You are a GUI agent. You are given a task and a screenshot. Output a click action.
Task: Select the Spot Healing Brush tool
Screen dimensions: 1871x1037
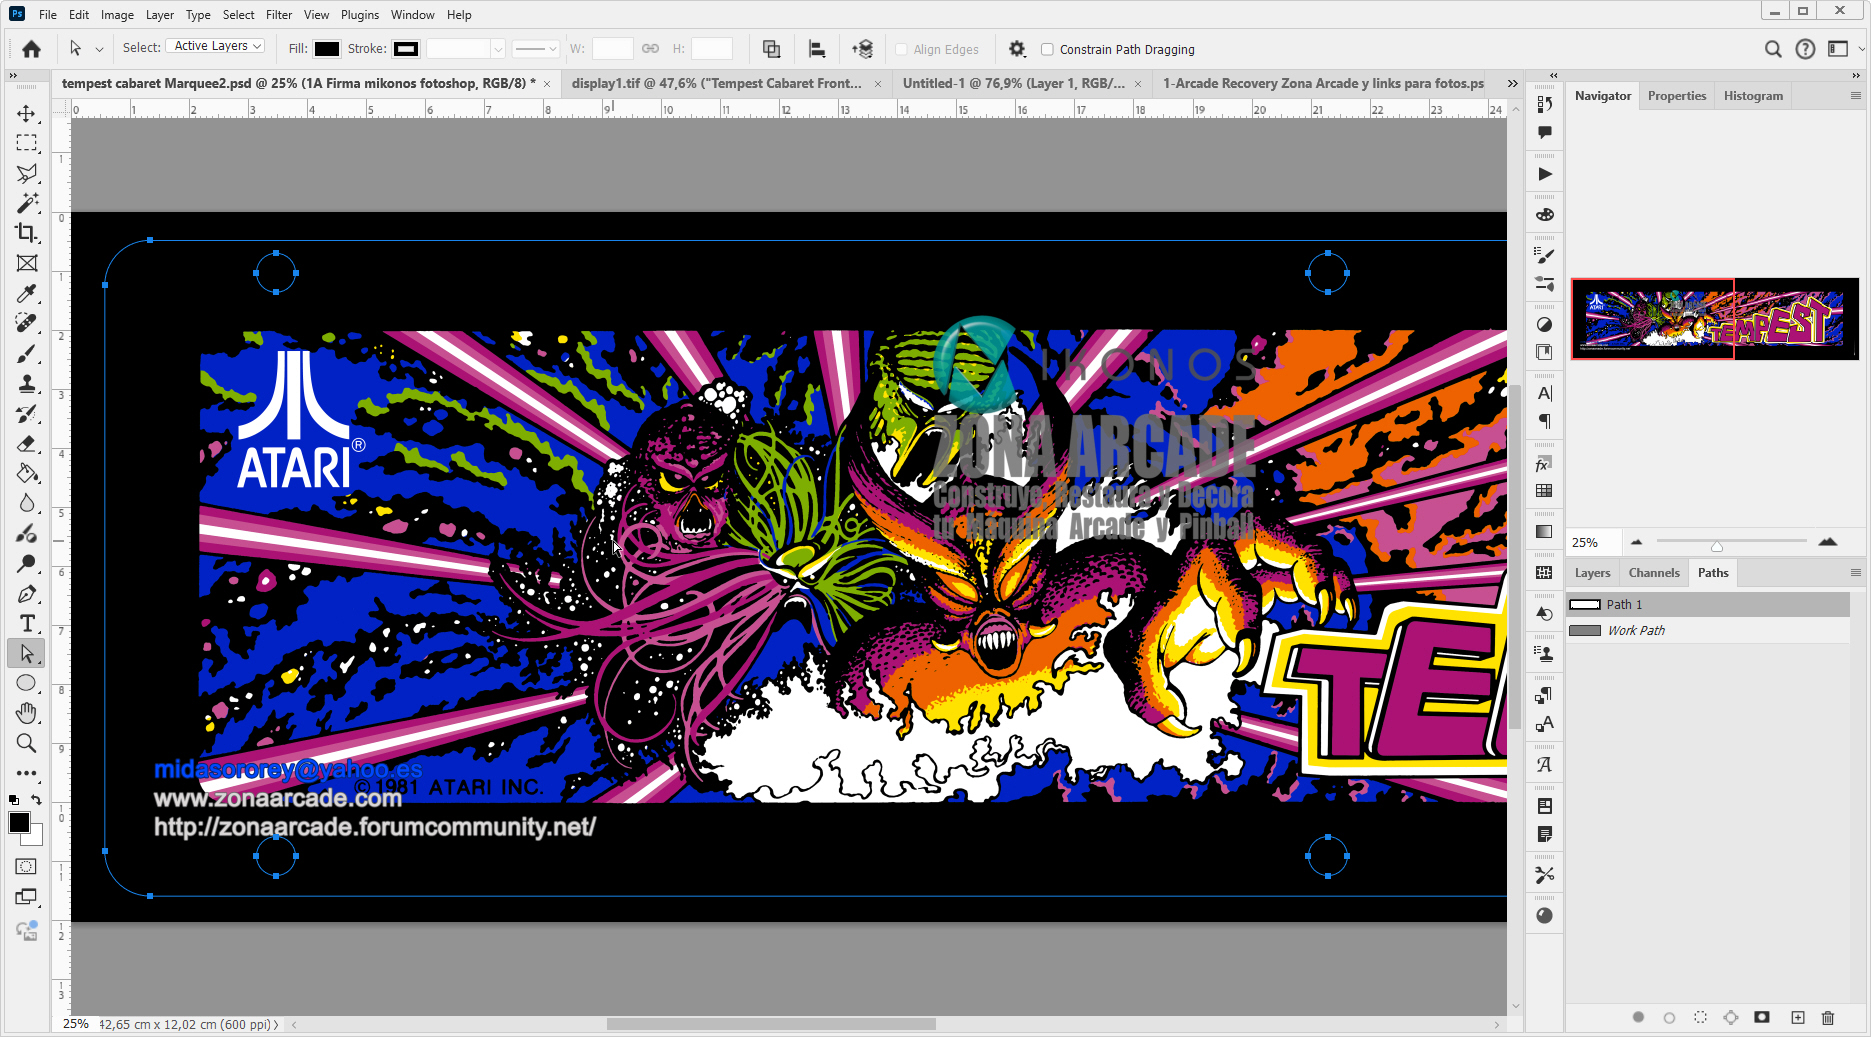pos(27,323)
